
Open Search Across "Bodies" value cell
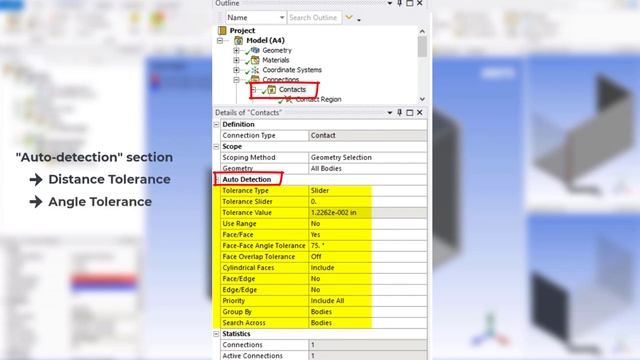tap(368, 323)
